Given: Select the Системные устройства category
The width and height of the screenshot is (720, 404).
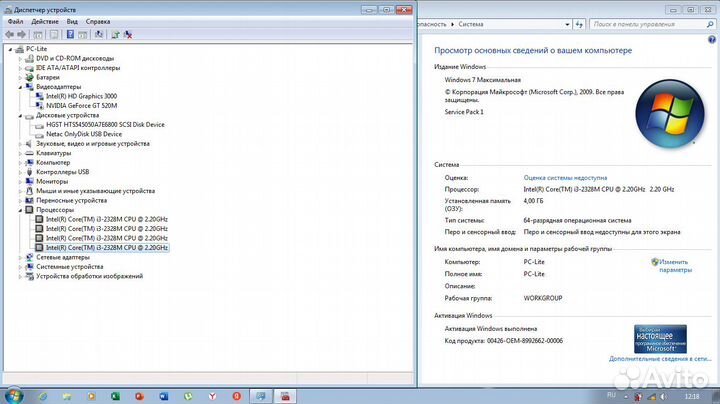Looking at the screenshot, I should tap(70, 266).
